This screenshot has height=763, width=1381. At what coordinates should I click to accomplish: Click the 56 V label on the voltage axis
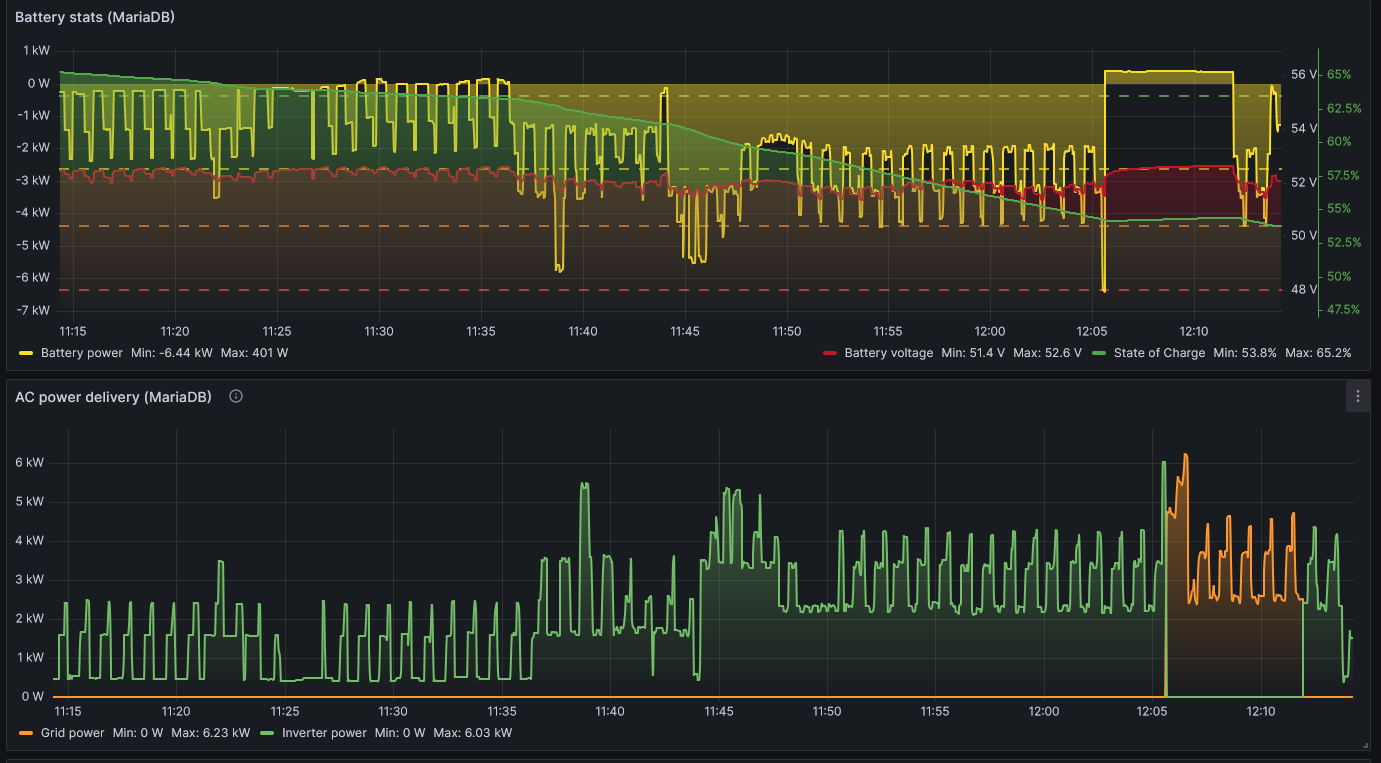(1304, 74)
